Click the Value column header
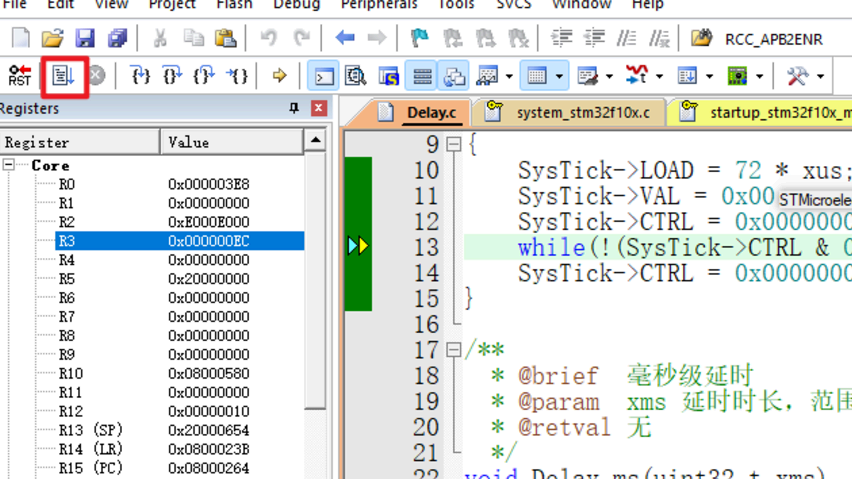 coord(233,142)
